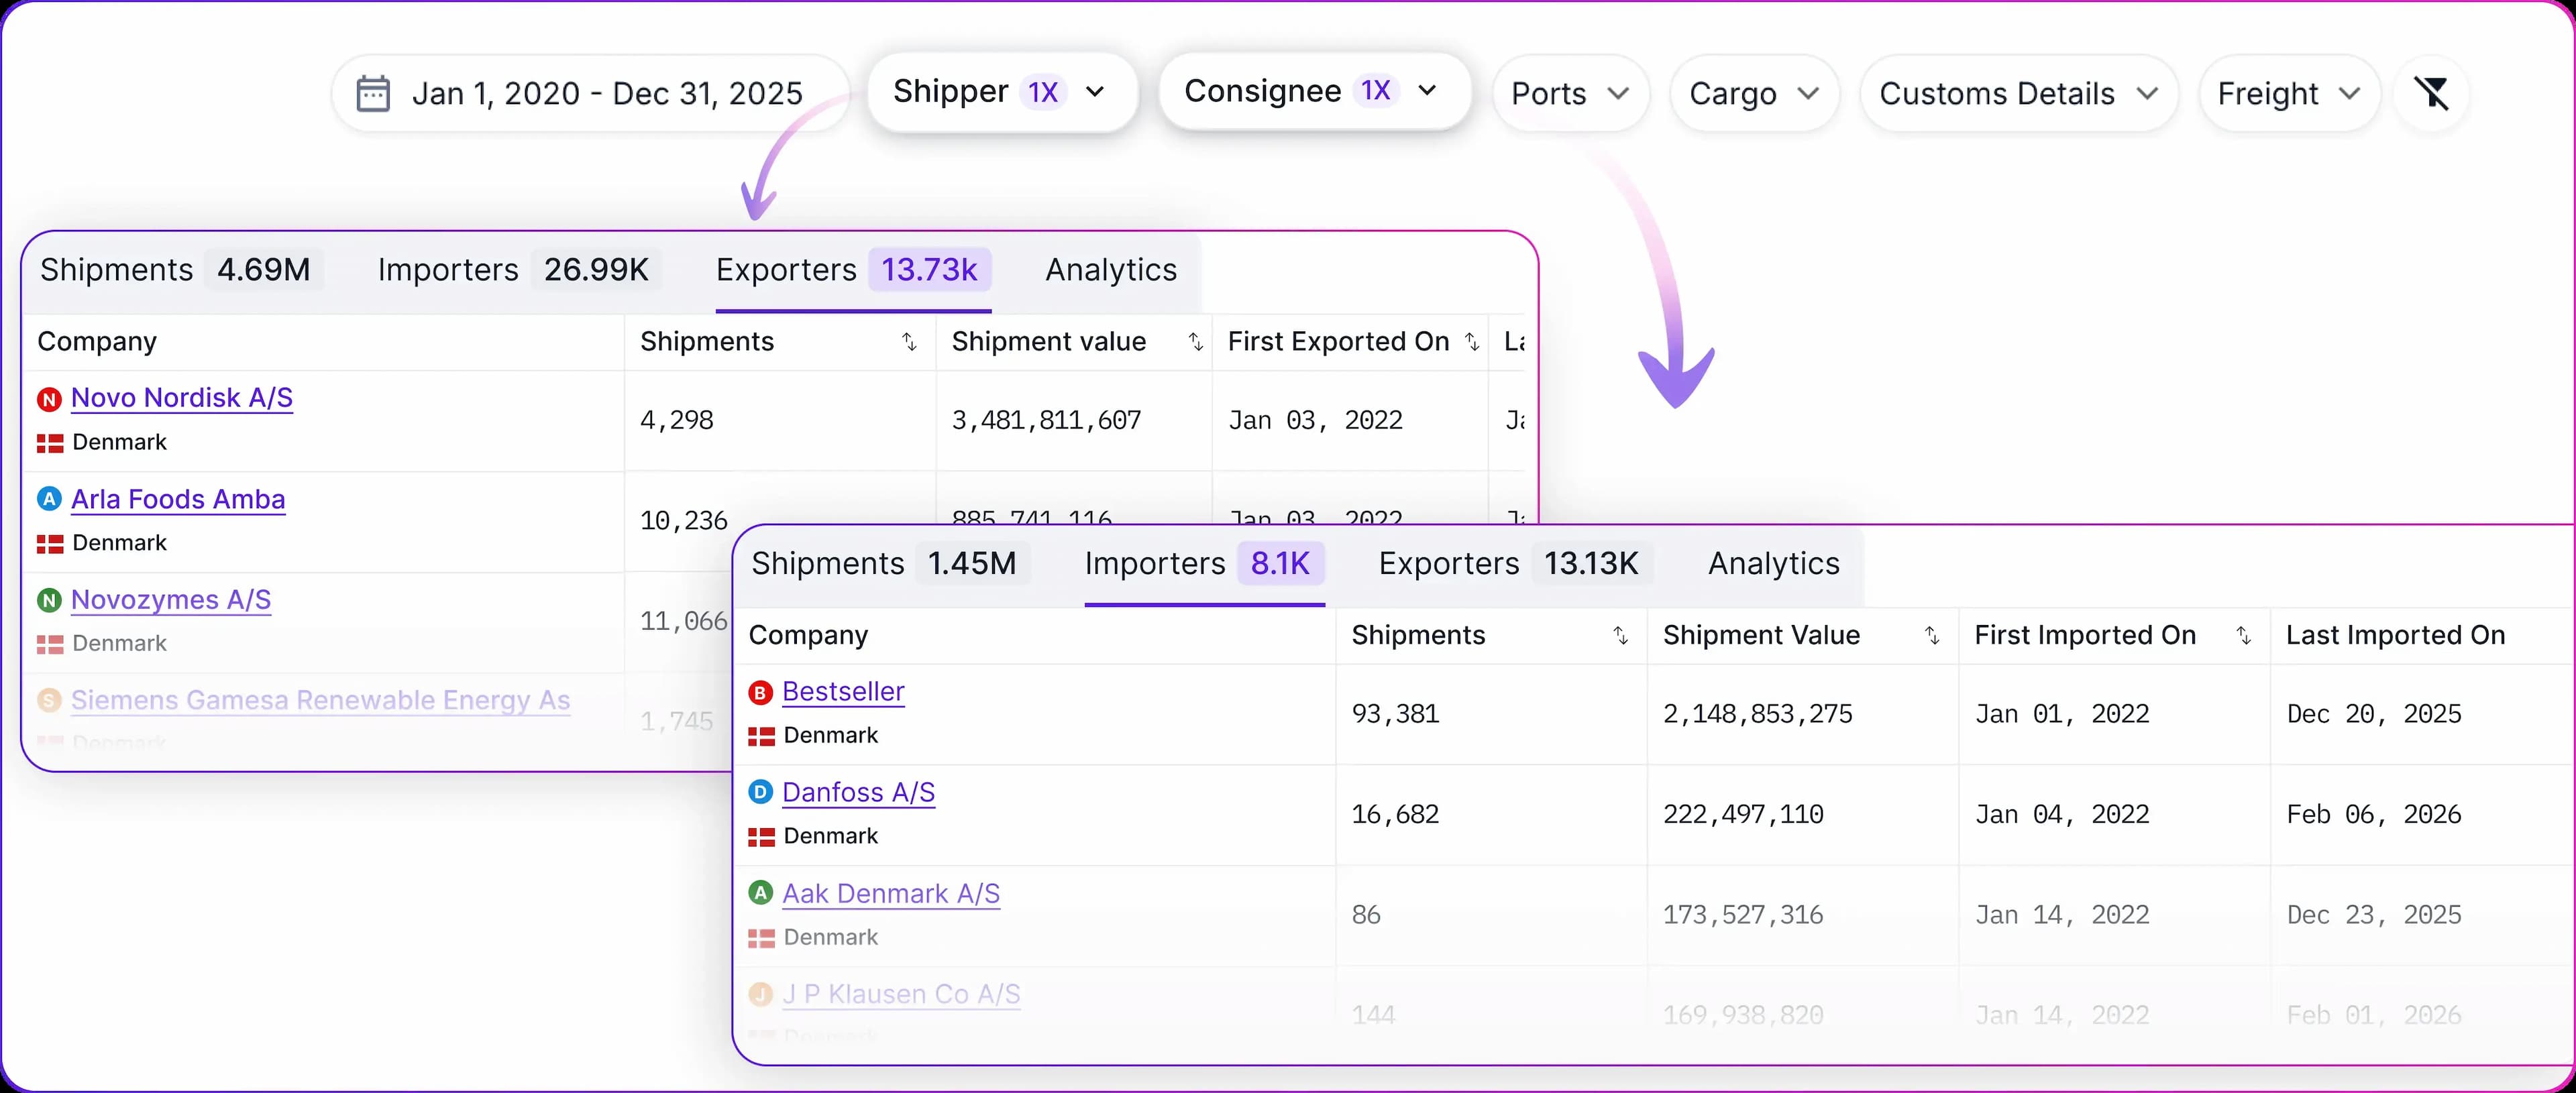Sort importers by Shipments column arrows
The height and width of the screenshot is (1093, 2576).
[x=1620, y=636]
